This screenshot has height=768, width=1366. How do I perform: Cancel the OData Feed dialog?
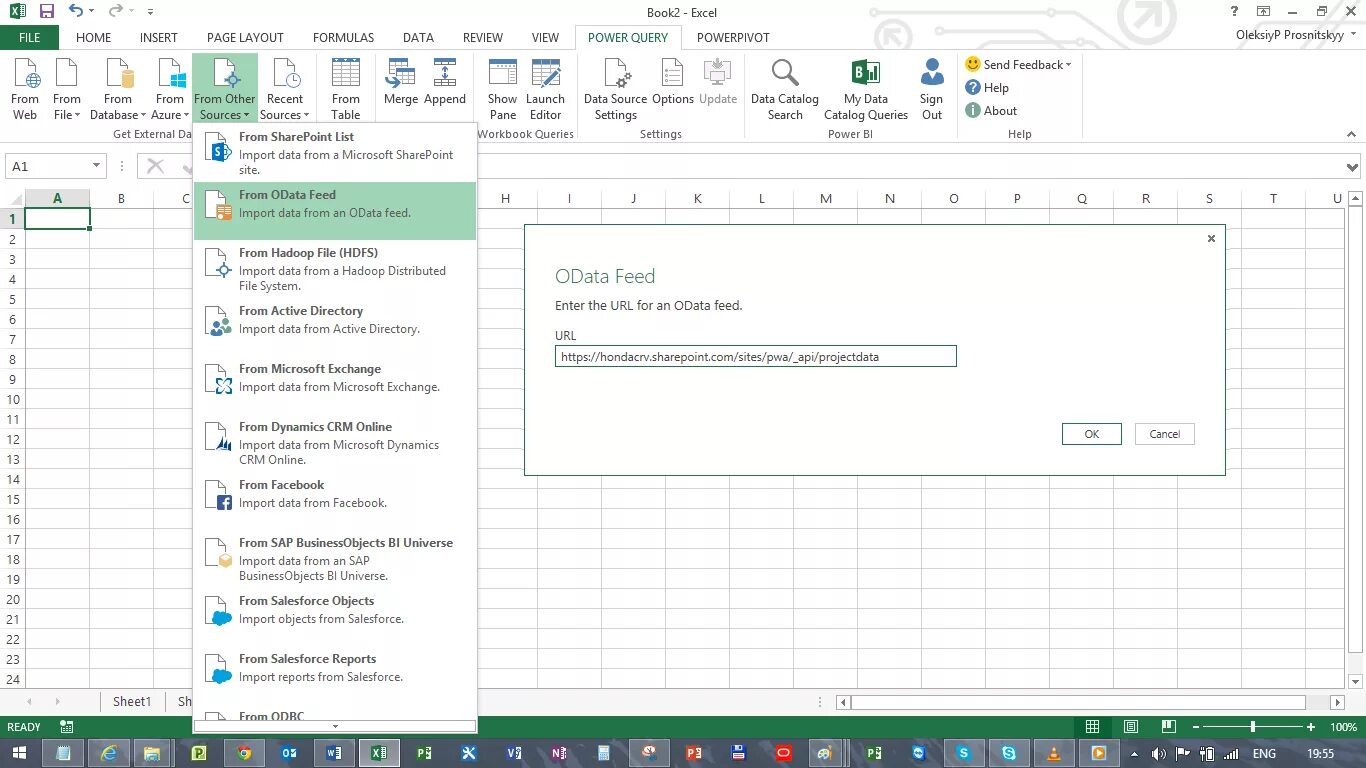click(x=1165, y=434)
